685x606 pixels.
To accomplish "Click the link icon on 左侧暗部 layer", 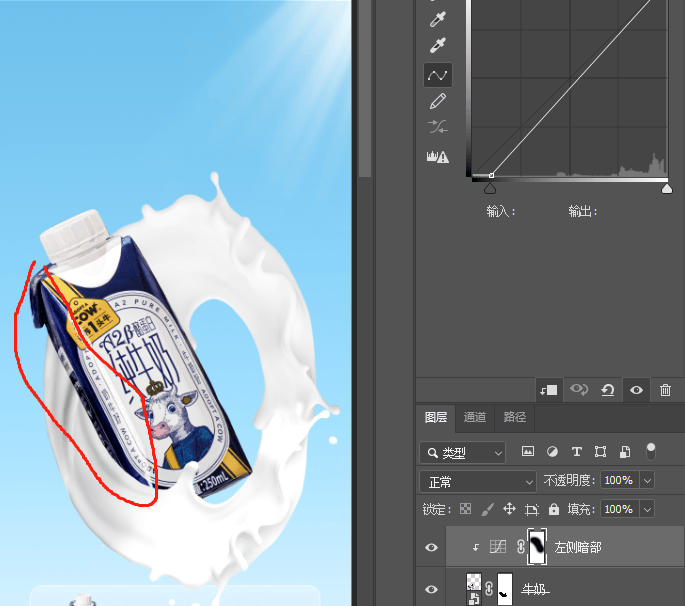I will click(520, 547).
